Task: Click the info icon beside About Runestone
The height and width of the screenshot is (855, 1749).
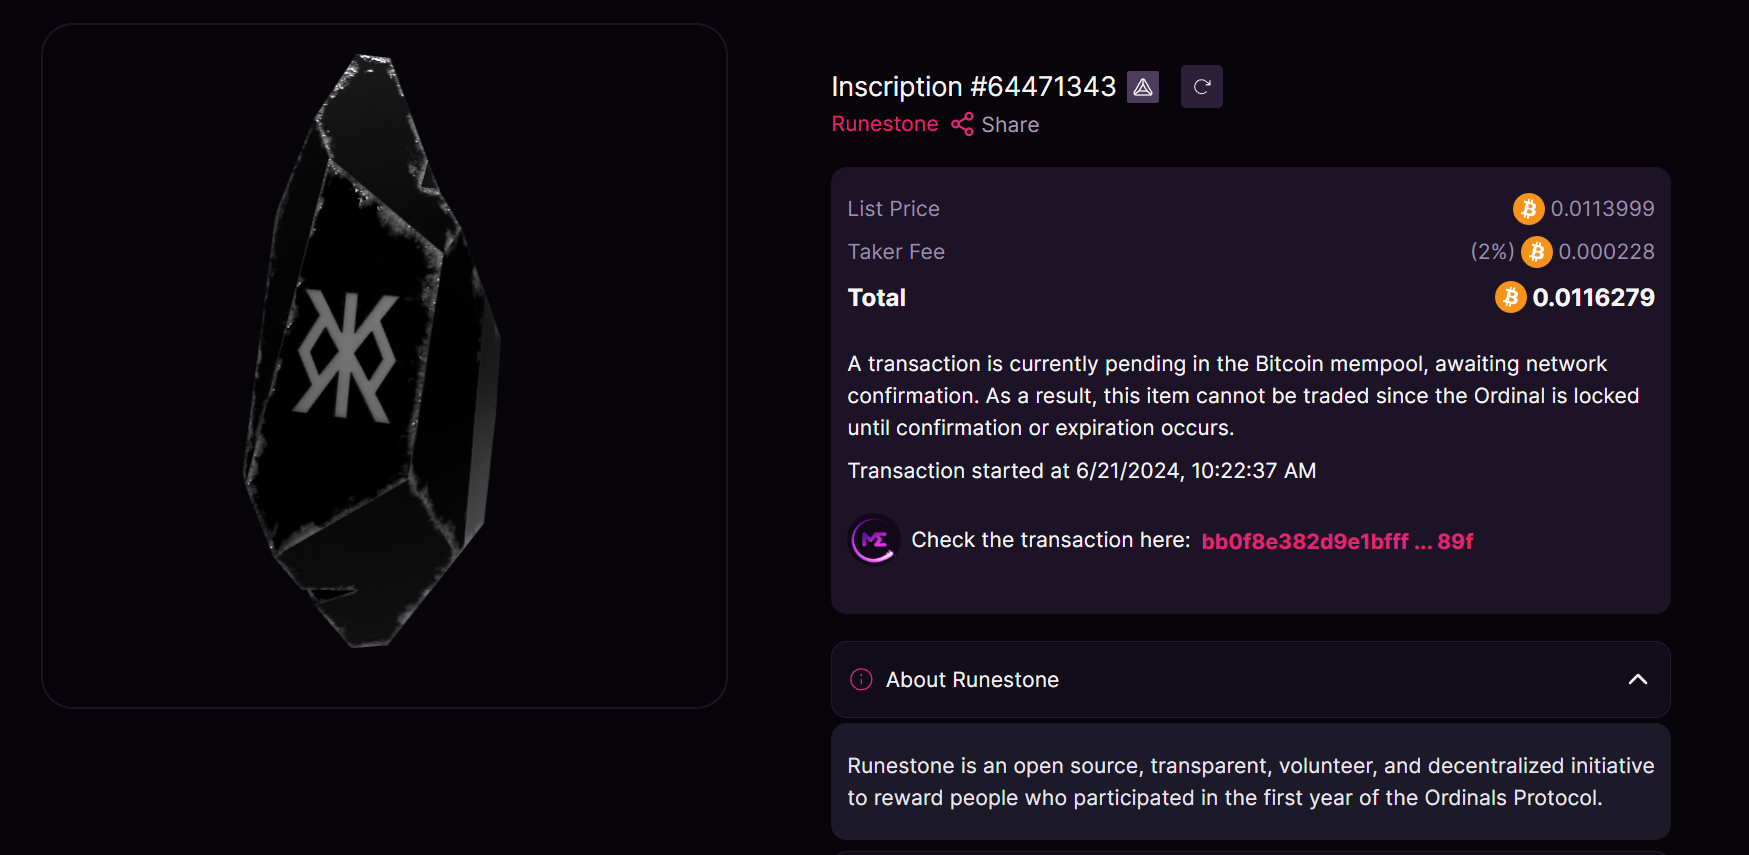Action: point(861,680)
